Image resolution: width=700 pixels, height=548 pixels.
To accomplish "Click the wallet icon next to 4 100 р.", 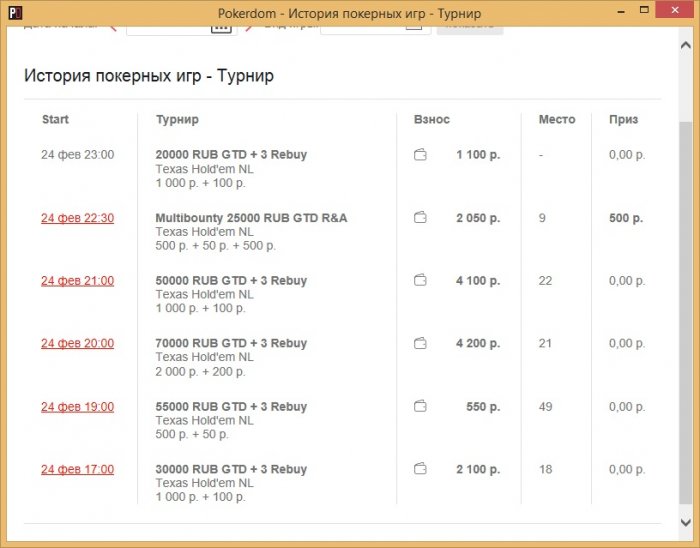I will click(x=420, y=280).
